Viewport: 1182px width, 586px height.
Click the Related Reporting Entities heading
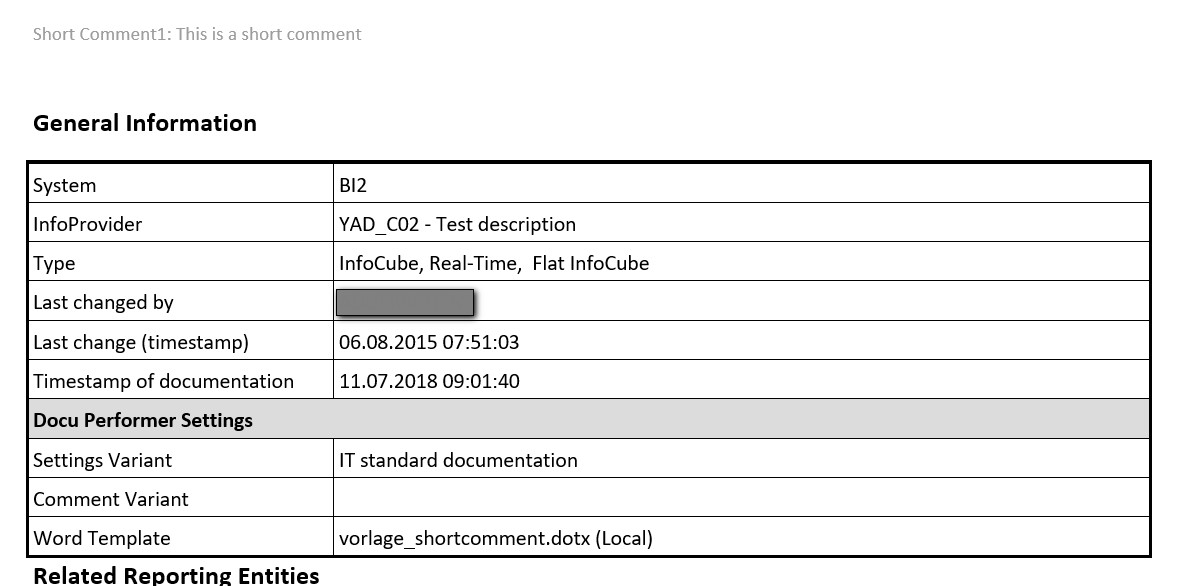176,575
